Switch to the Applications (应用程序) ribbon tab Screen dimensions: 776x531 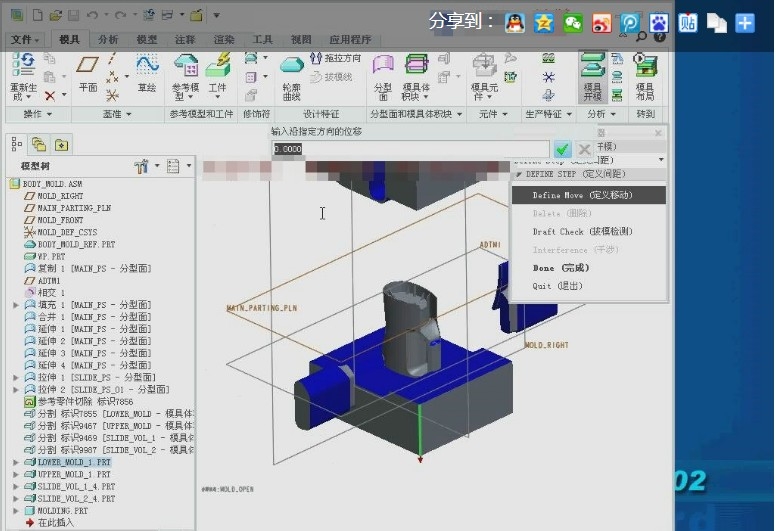point(350,40)
